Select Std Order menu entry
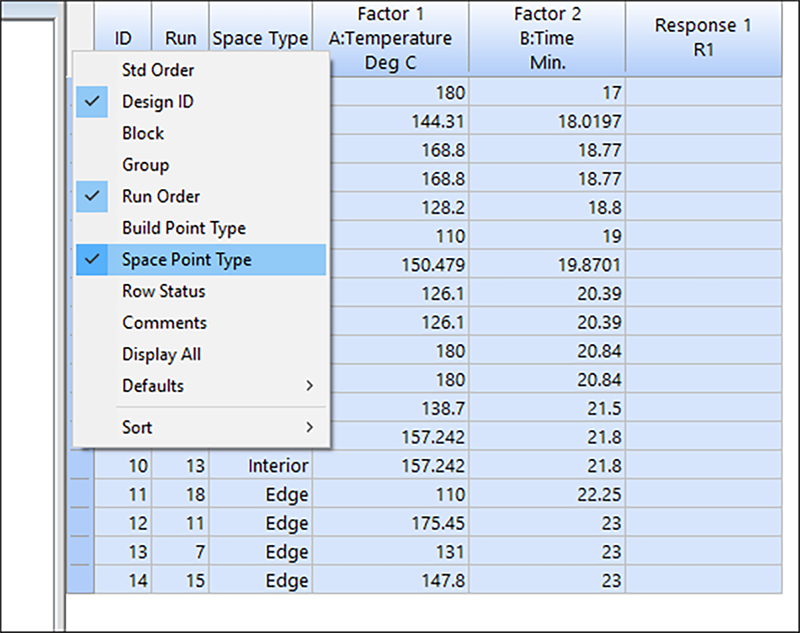This screenshot has width=800, height=633. tap(158, 70)
